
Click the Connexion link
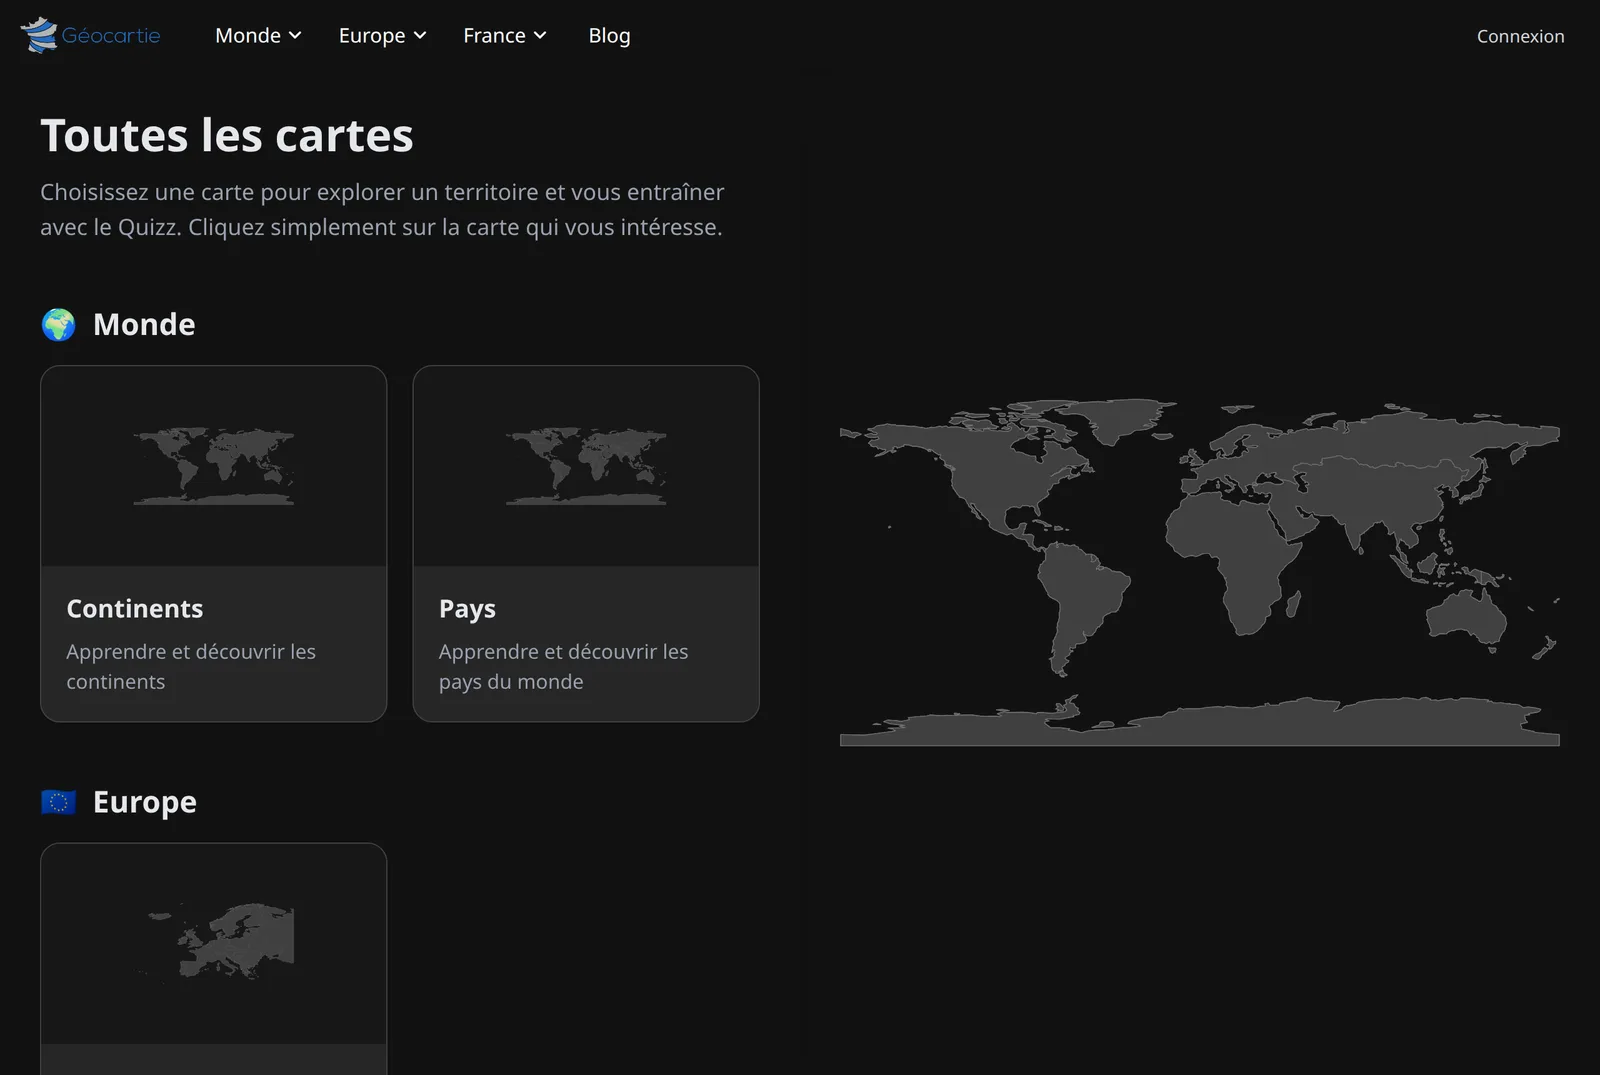pos(1520,36)
